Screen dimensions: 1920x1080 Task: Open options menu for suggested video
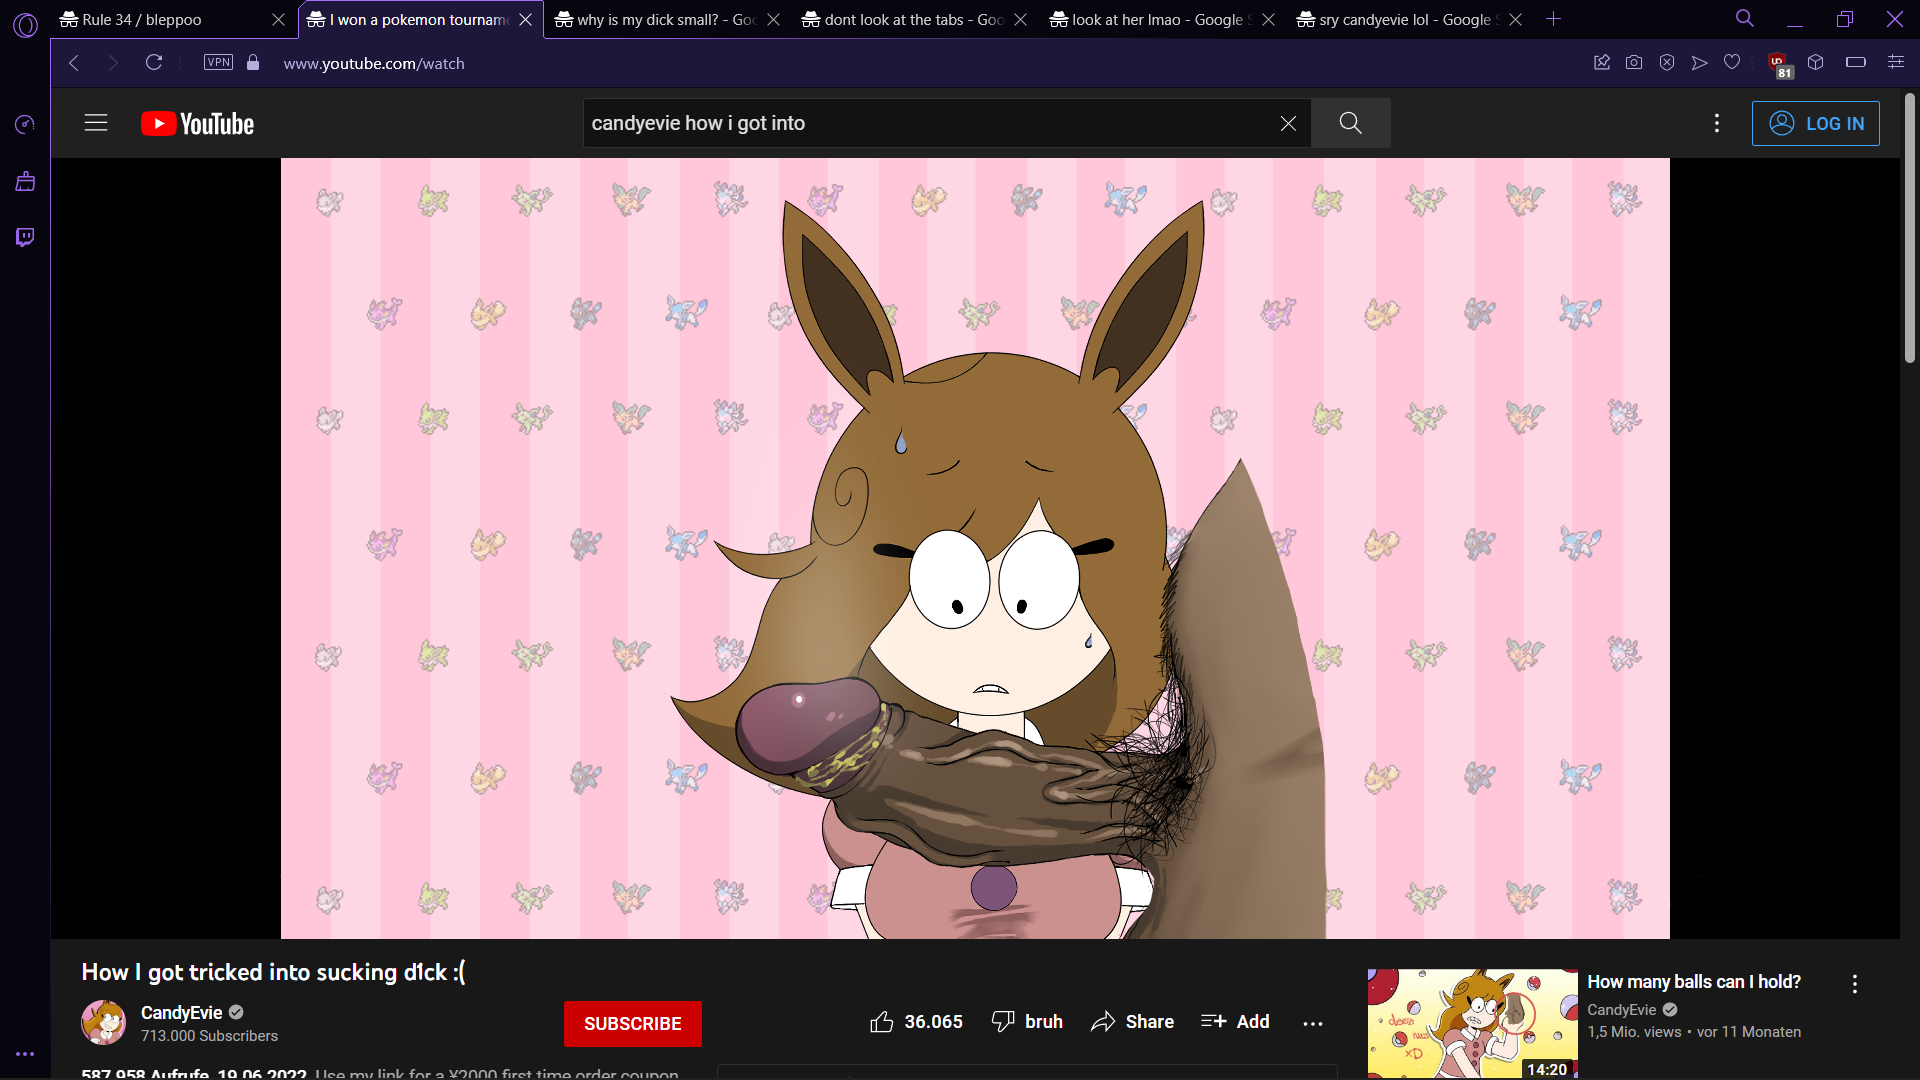(1855, 984)
